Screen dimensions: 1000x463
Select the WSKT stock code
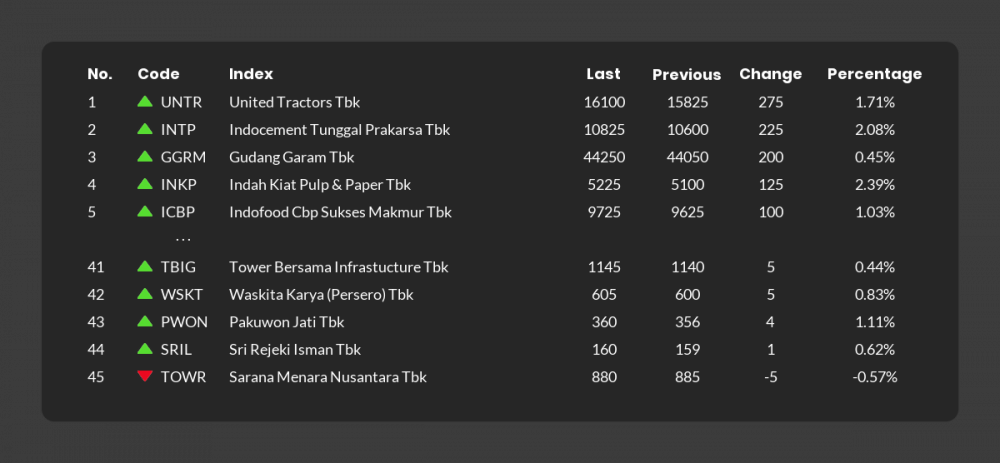(182, 295)
